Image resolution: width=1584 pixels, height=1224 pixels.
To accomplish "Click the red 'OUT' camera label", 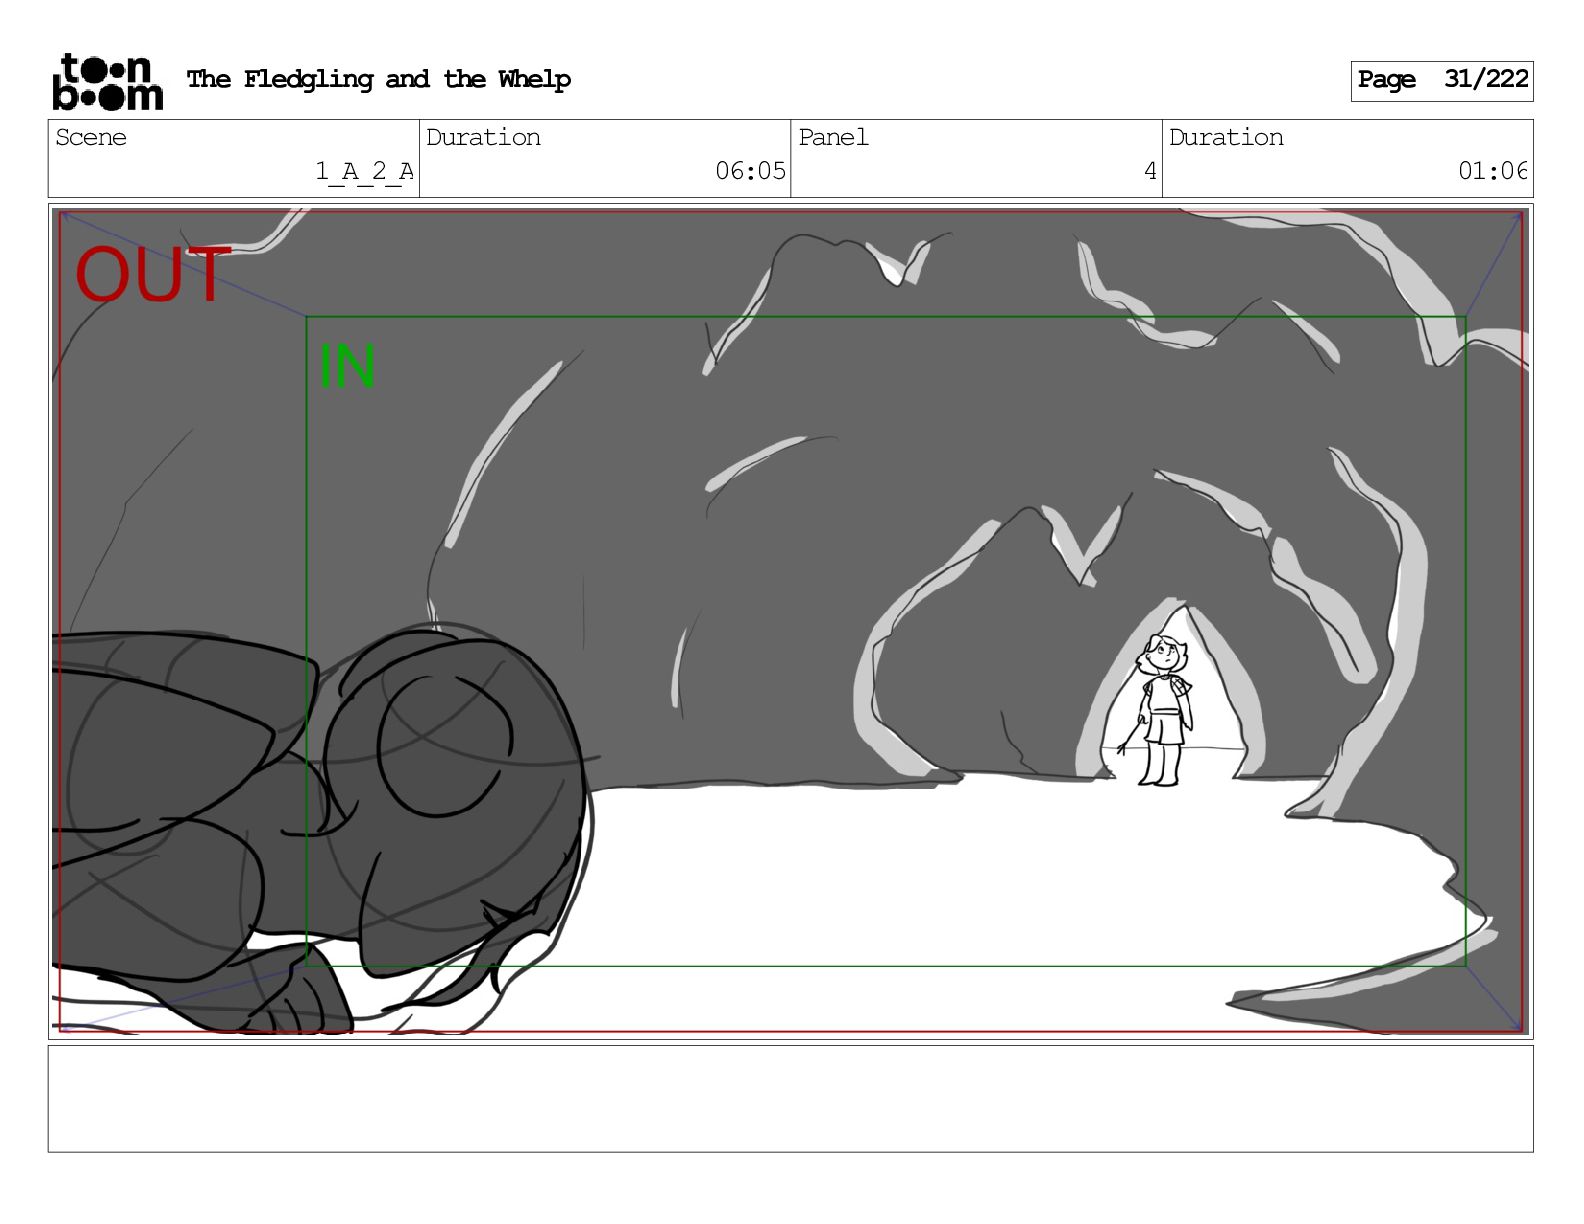I will pyautogui.click(x=153, y=275).
